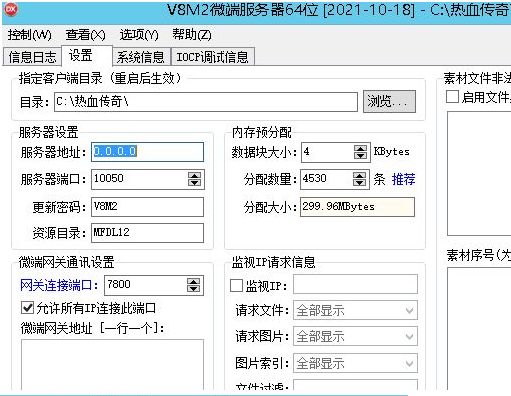This screenshot has height=396, width=511.
Task: Click the list box under 素材文件非法
Action: tap(479, 174)
